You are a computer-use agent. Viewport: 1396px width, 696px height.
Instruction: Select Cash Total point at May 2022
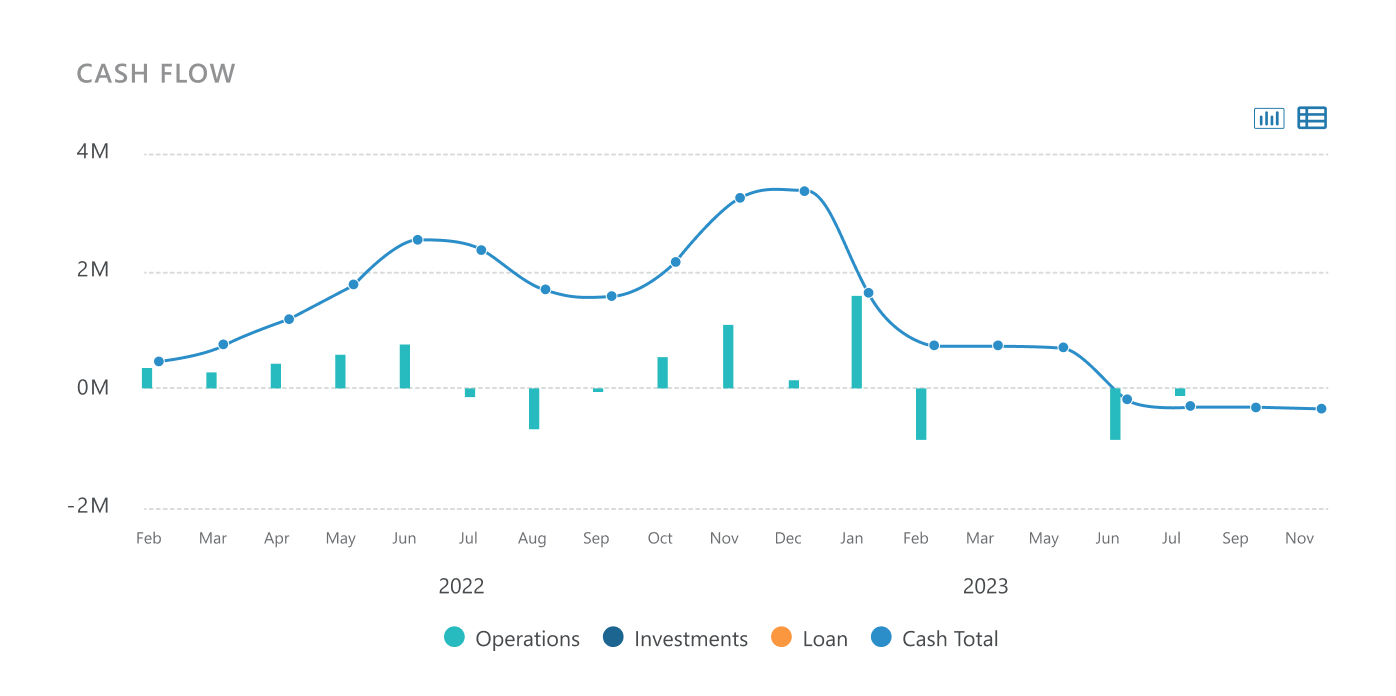[353, 285]
